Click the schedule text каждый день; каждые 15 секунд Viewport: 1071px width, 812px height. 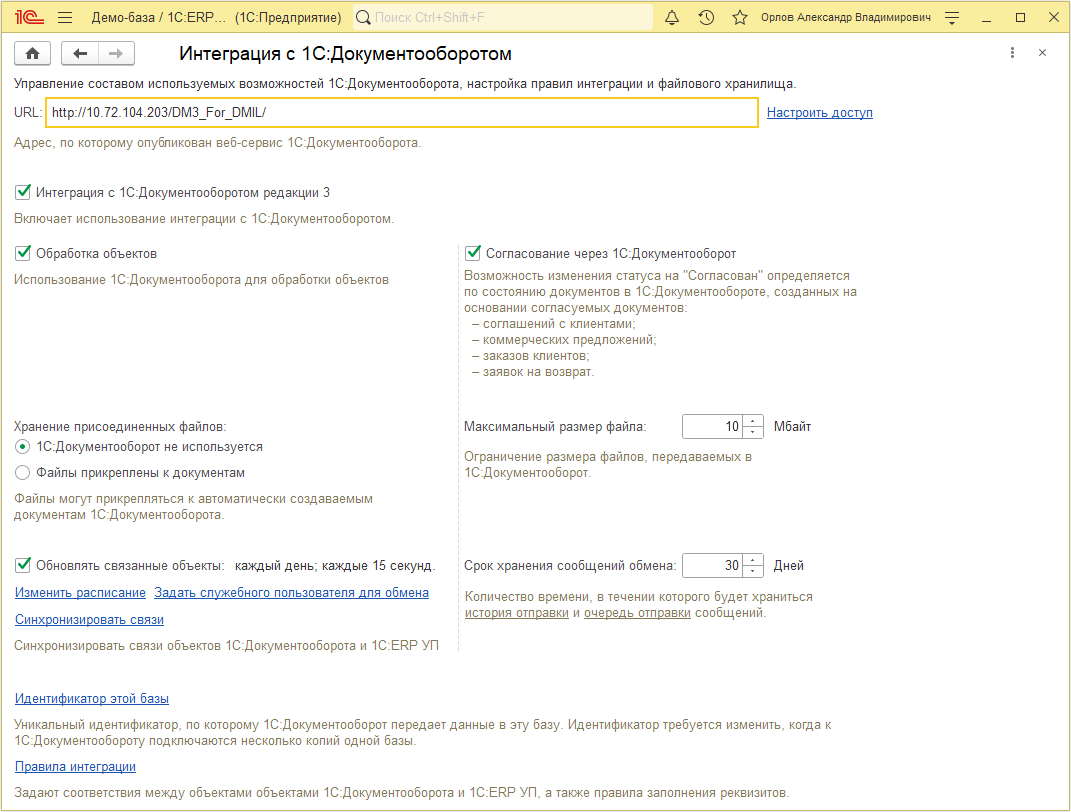click(335, 565)
